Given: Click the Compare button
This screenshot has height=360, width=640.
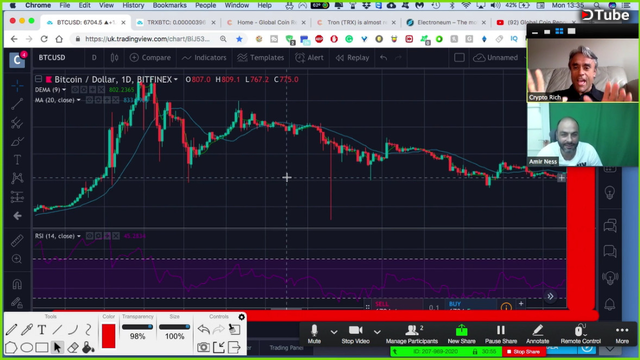Looking at the screenshot, I should coord(150,58).
